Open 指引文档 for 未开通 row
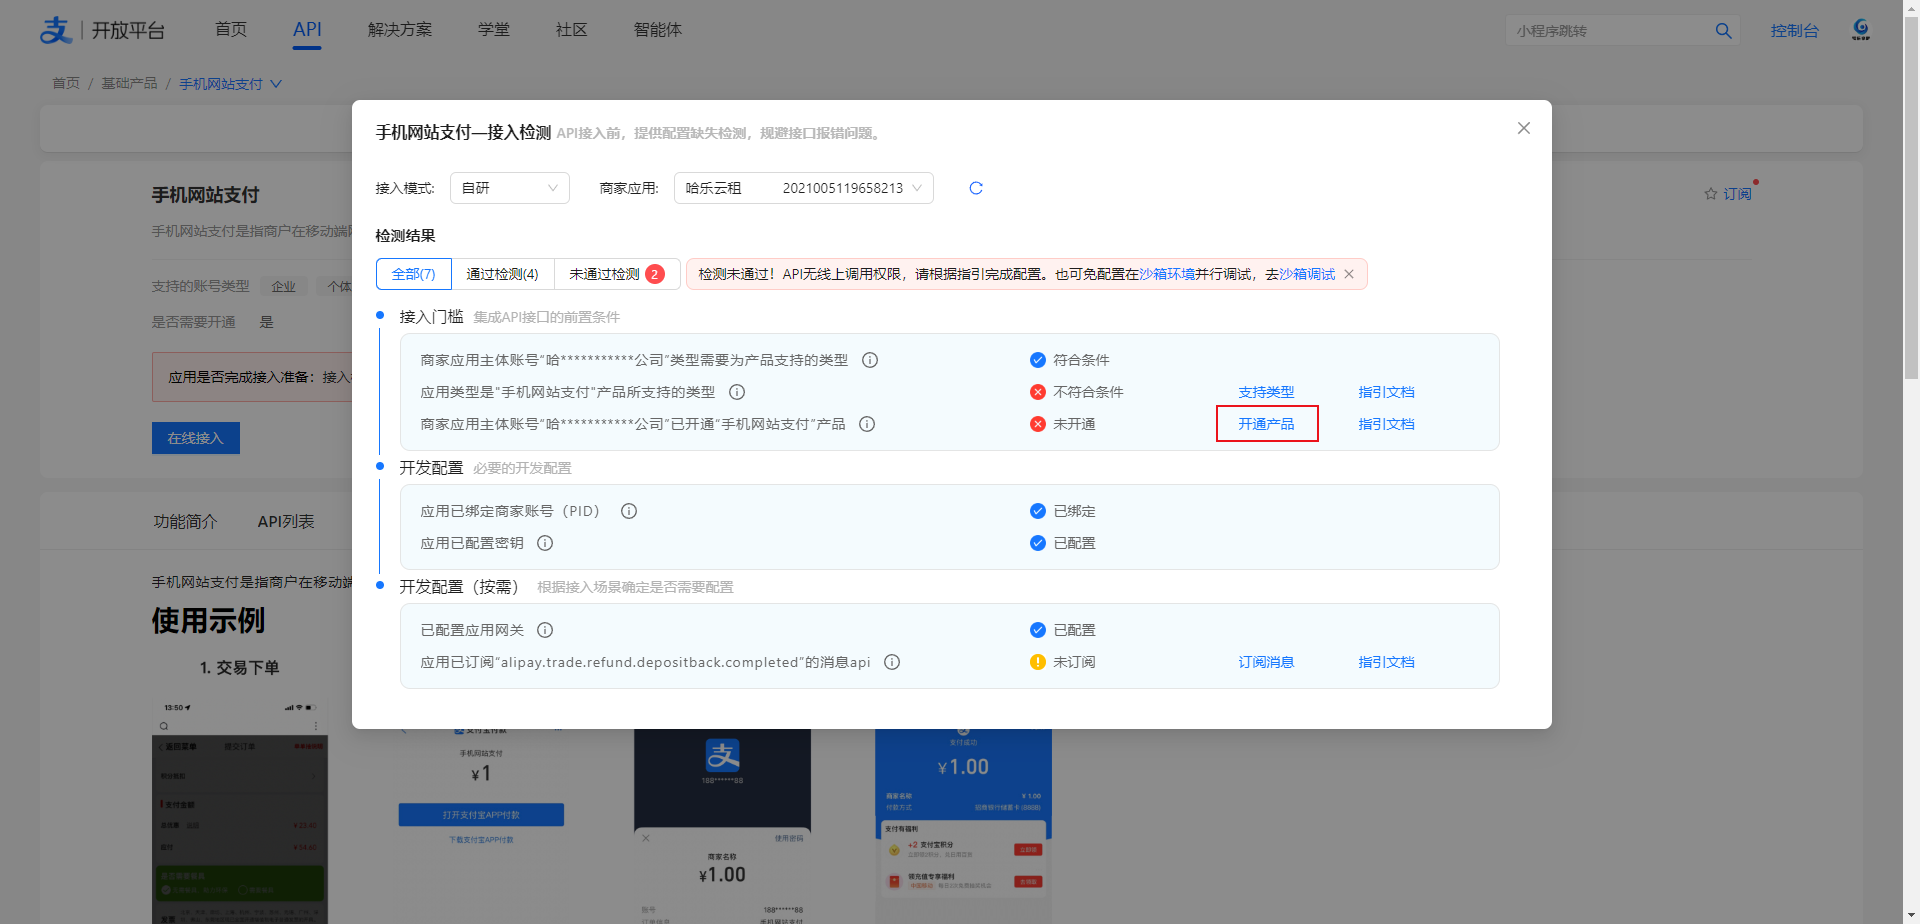Image resolution: width=1920 pixels, height=924 pixels. click(x=1386, y=424)
